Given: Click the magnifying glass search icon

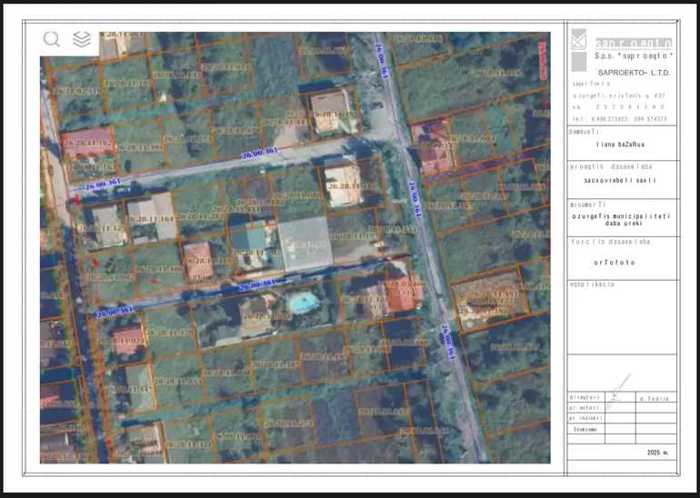Looking at the screenshot, I should 52,39.
